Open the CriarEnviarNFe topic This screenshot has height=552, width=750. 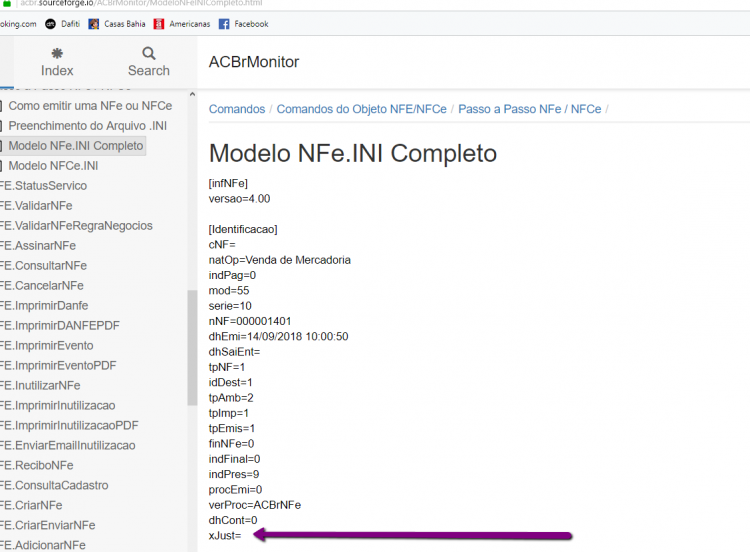click(x=48, y=525)
